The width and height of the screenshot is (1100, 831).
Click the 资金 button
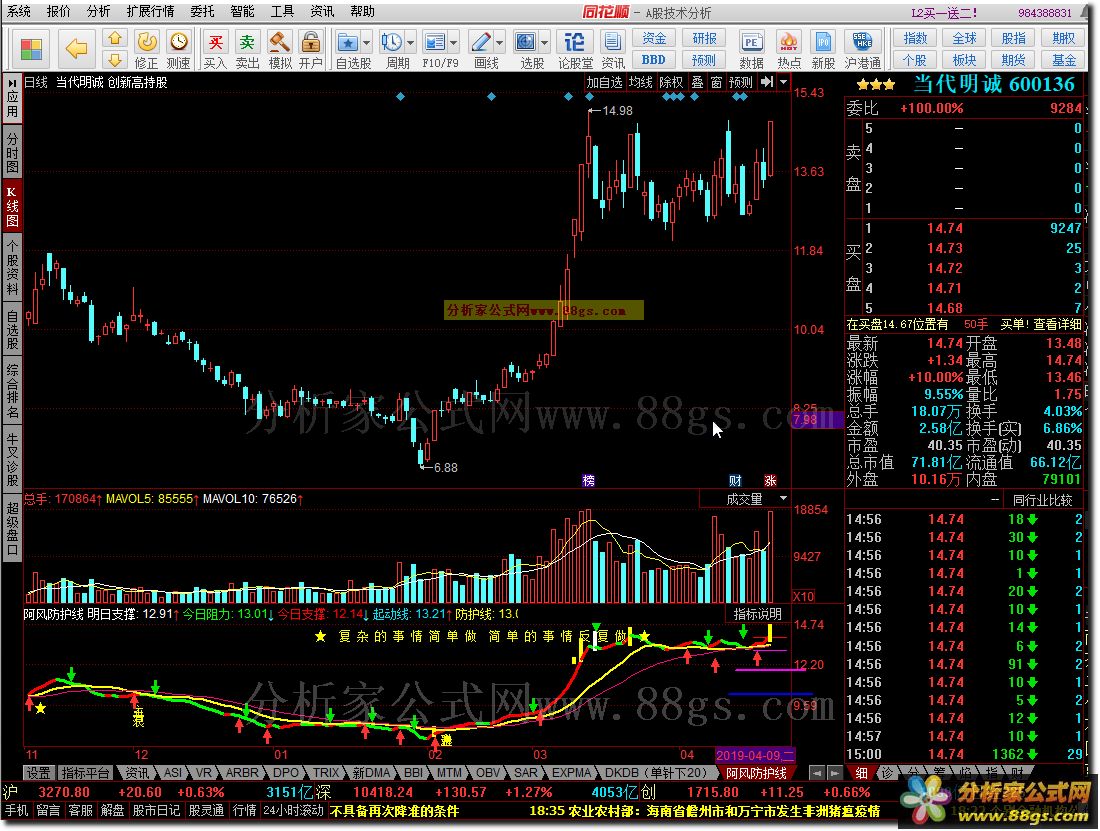[x=654, y=38]
